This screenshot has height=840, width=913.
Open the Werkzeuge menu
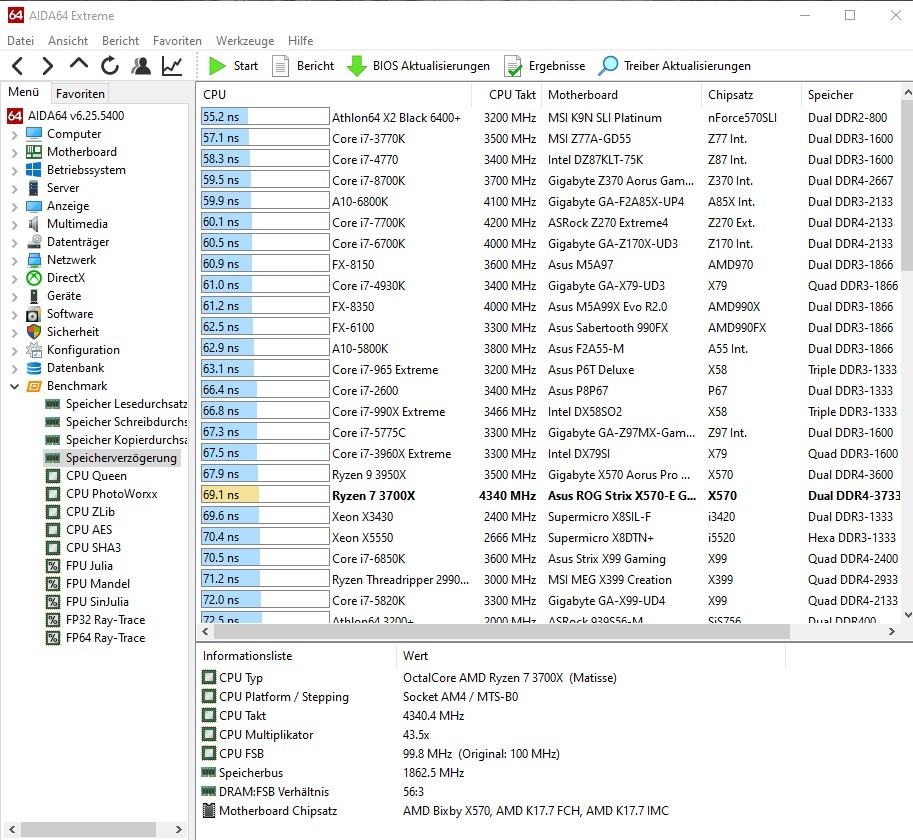(245, 41)
